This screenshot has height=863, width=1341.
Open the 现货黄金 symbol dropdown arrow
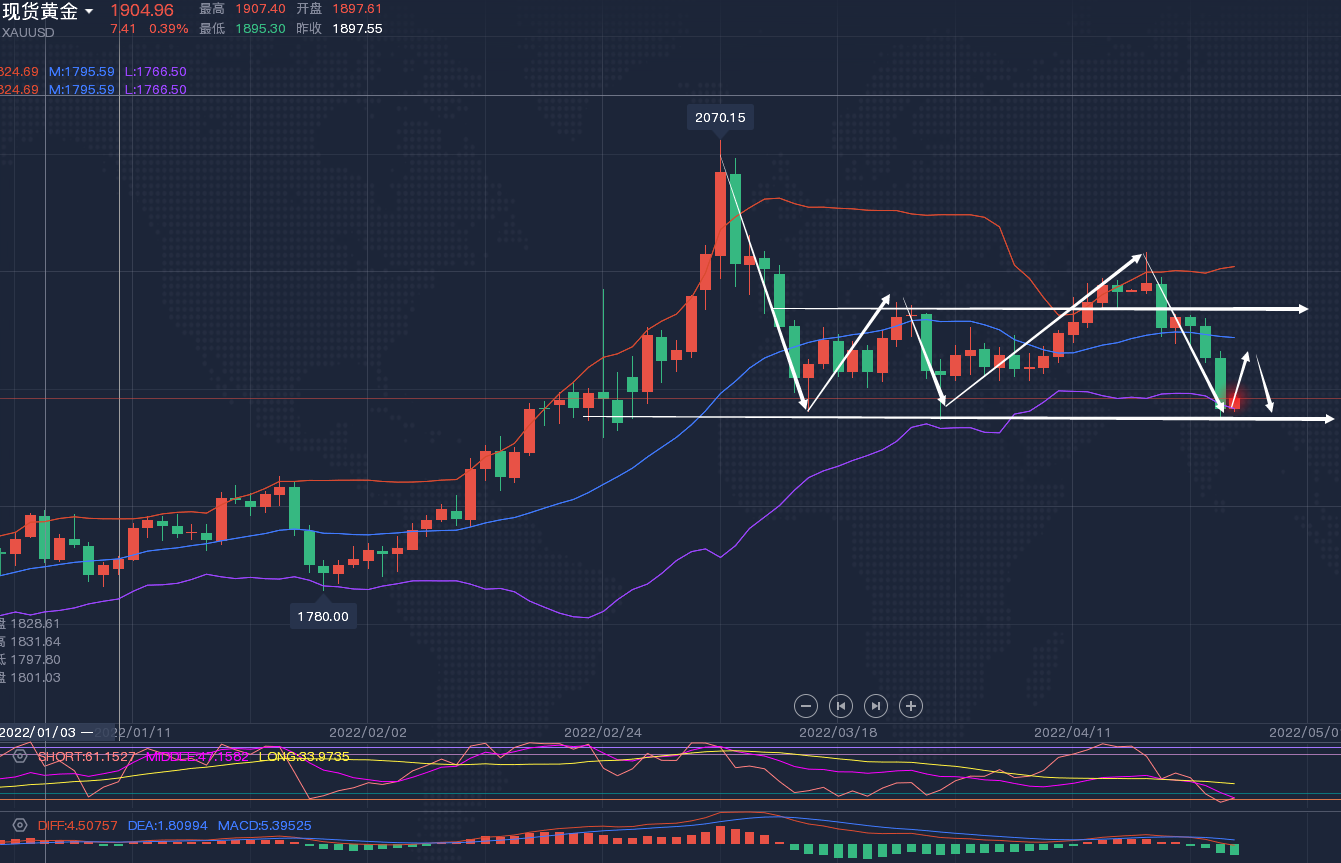point(89,12)
